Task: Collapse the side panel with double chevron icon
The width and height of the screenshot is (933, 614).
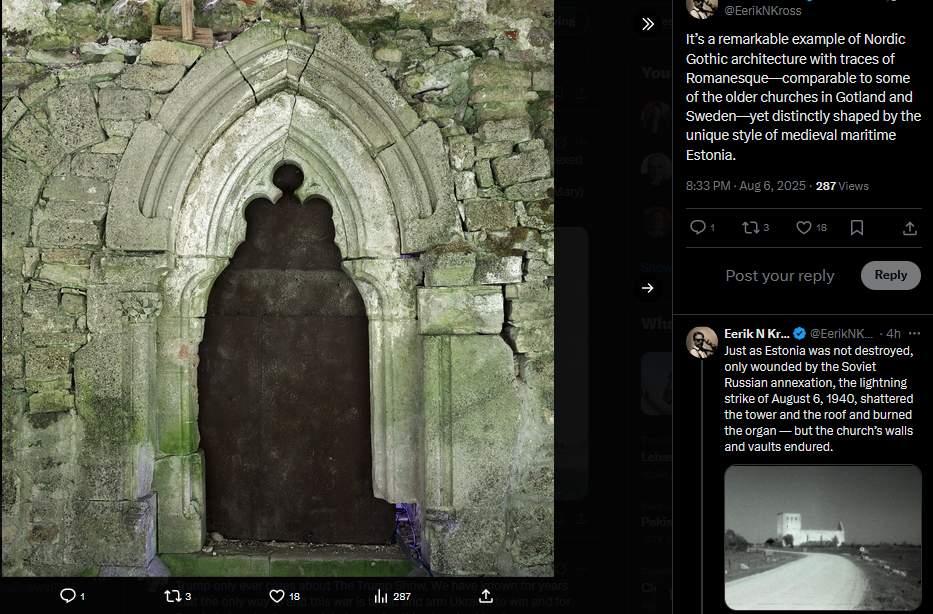Action: (x=648, y=24)
